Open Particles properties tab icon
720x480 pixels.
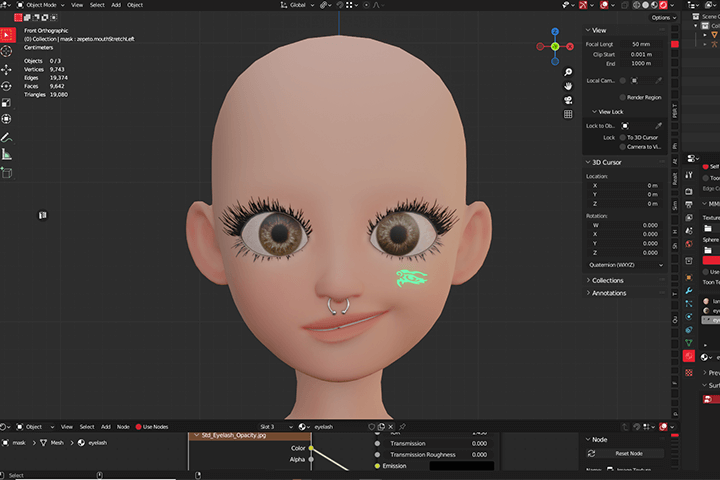point(689,304)
